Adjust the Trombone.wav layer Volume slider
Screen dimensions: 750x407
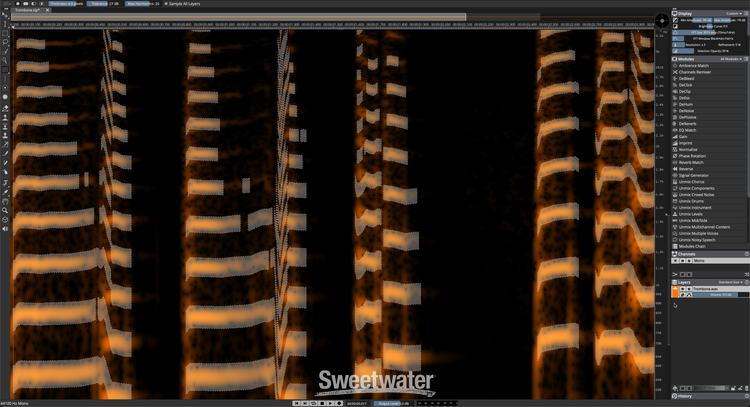(x=715, y=295)
